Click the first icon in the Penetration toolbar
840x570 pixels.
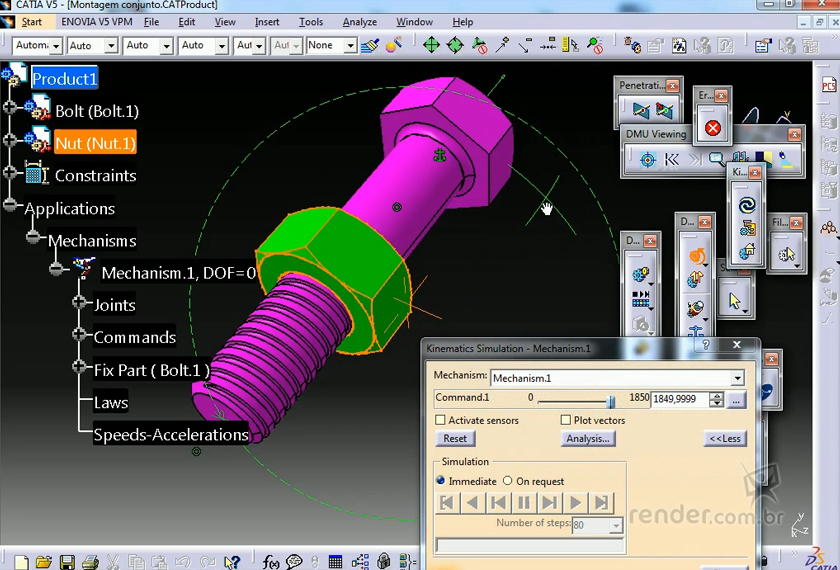pyautogui.click(x=640, y=111)
